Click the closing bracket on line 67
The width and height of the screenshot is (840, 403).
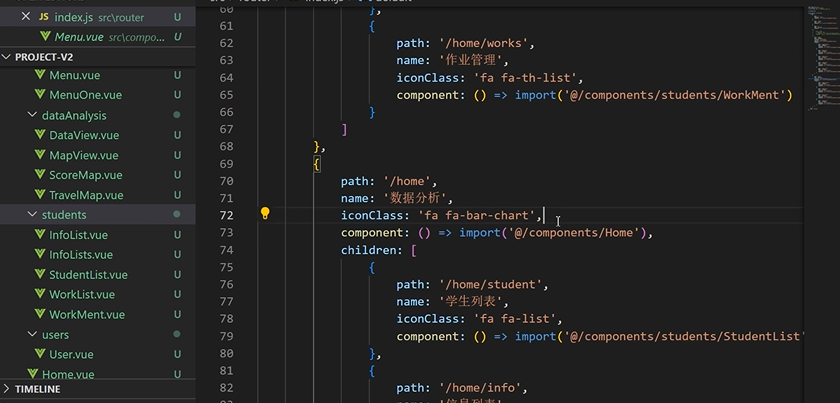tap(344, 129)
